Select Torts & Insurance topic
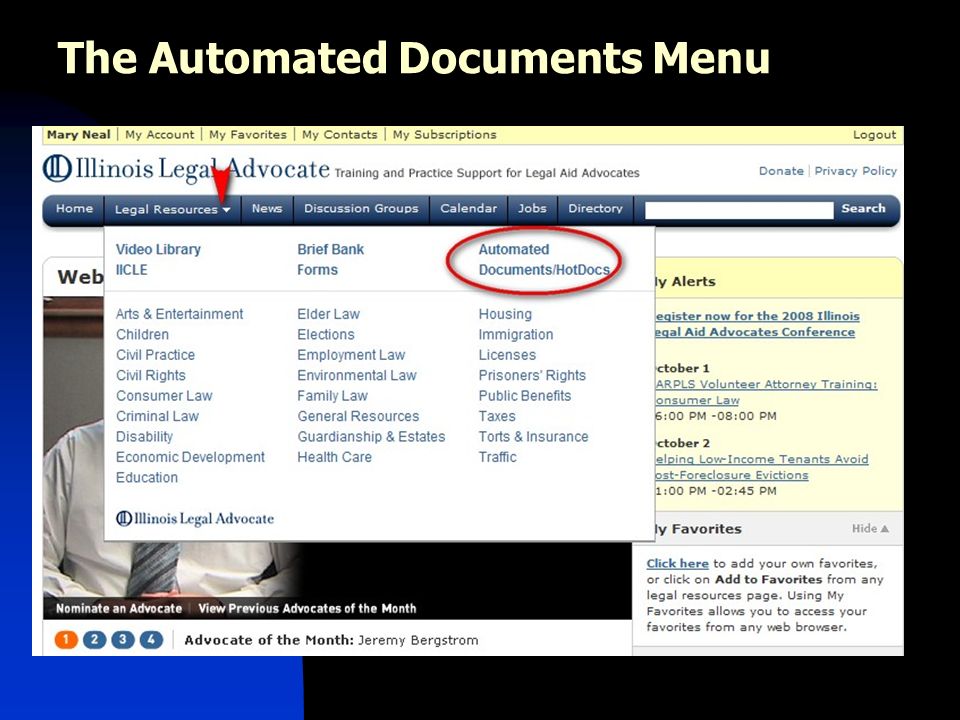 click(x=533, y=437)
